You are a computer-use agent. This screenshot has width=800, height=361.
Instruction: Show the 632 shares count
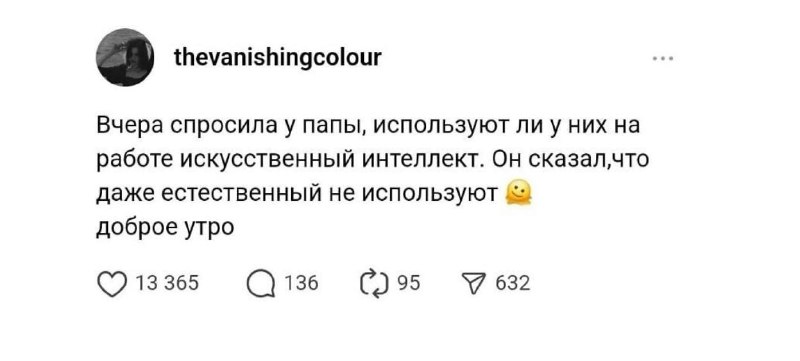(x=512, y=283)
